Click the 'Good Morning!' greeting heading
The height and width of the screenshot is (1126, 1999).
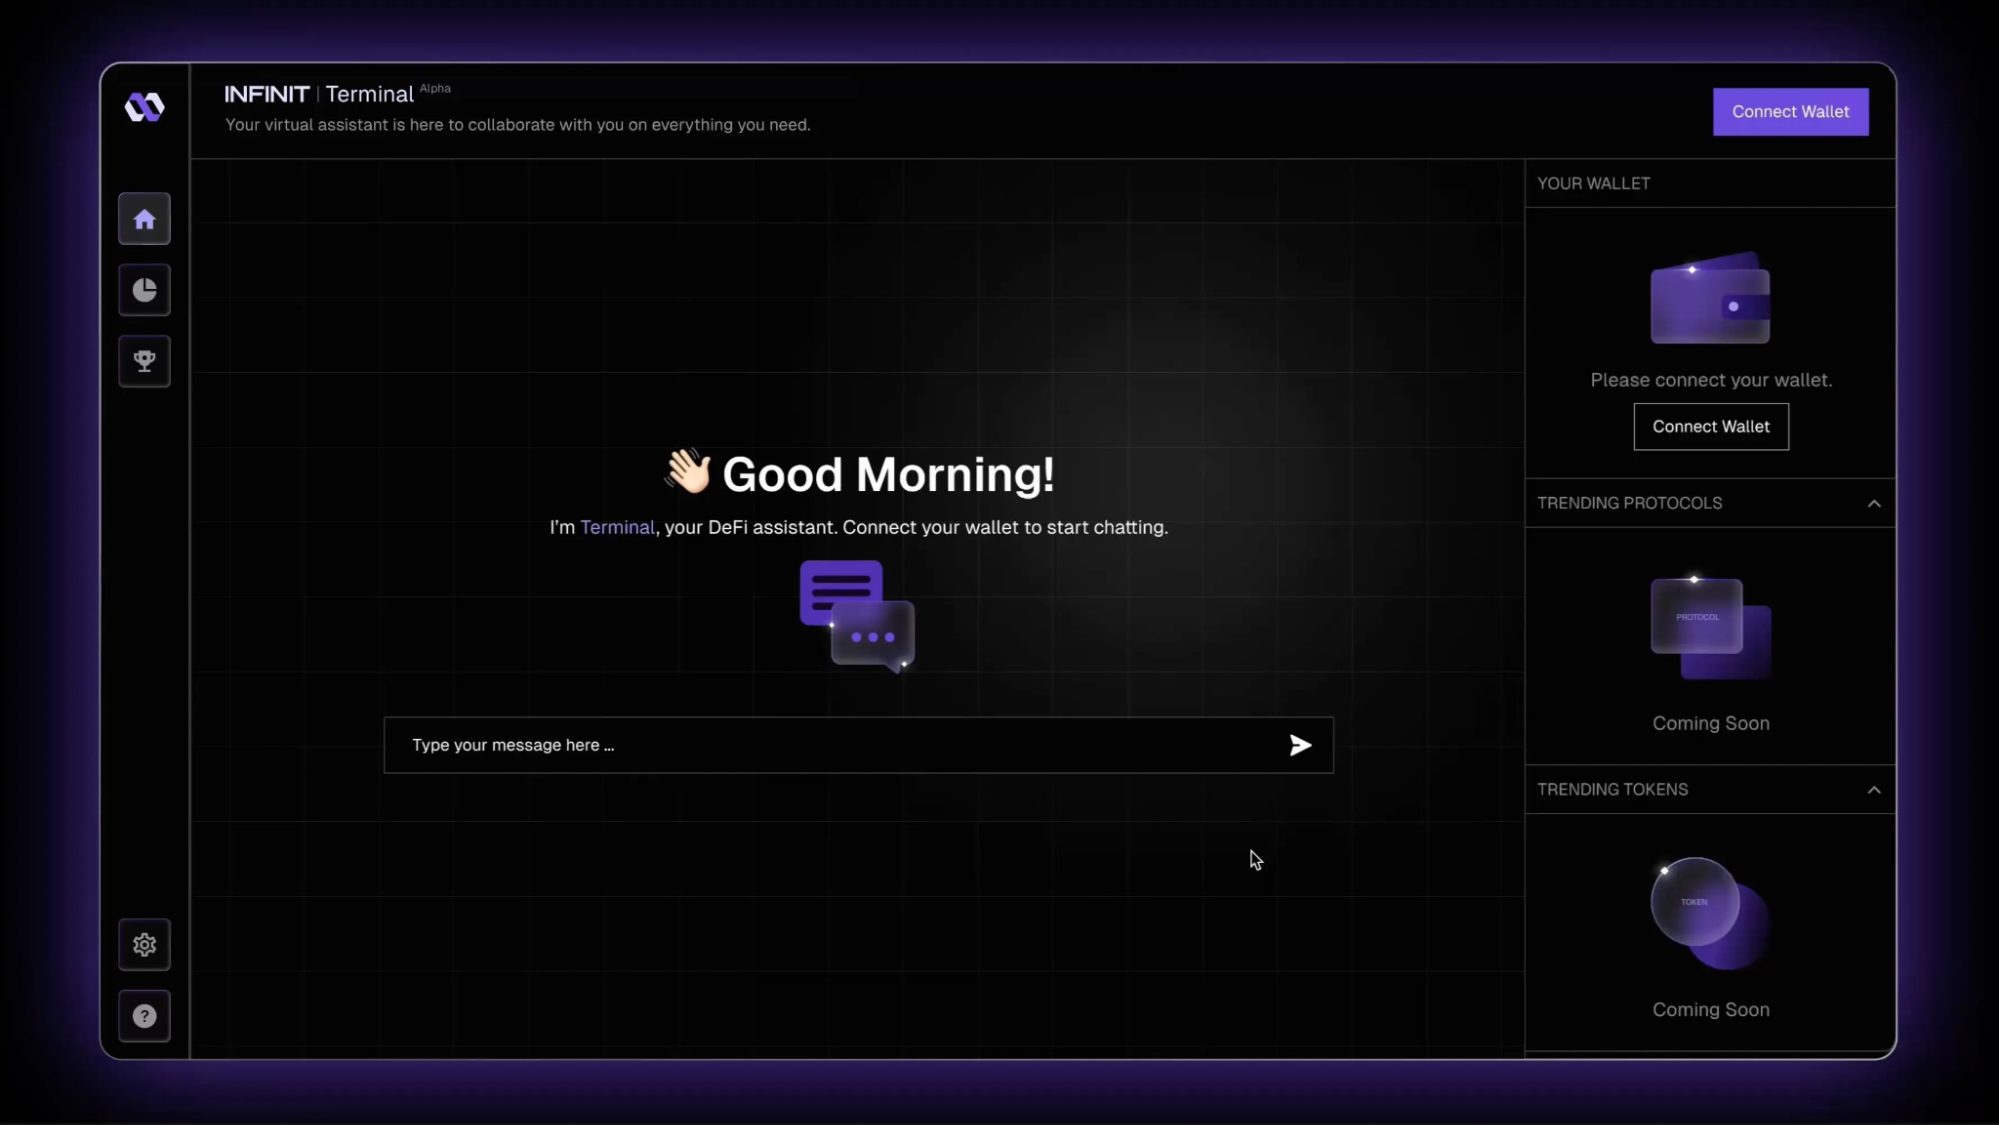888,474
